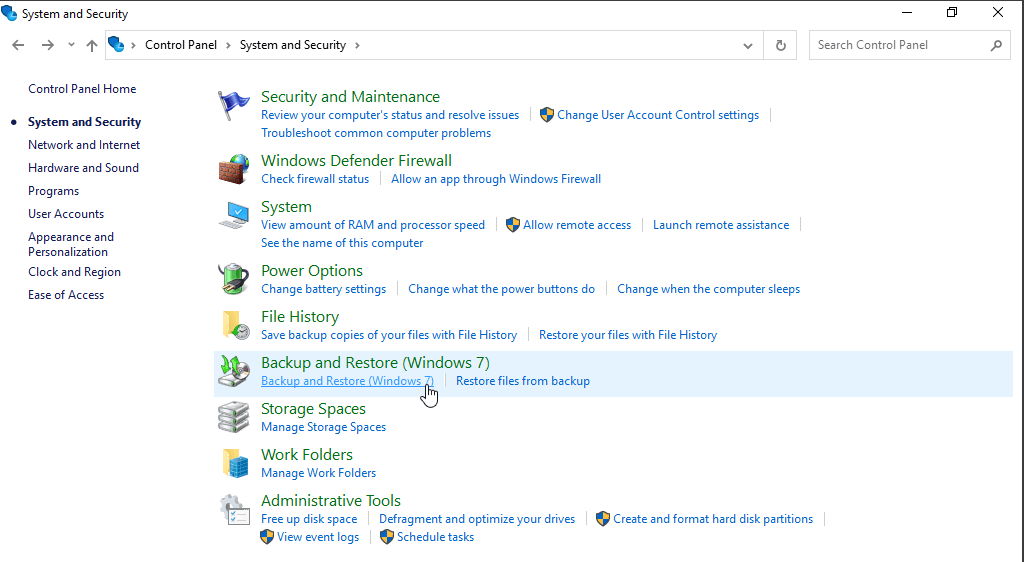Open Troubleshoot common computer problems
Image resolution: width=1024 pixels, height=562 pixels.
pyautogui.click(x=376, y=133)
